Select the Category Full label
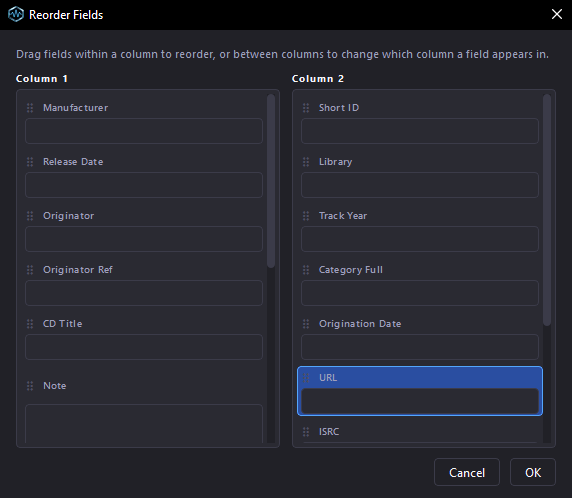 (351, 270)
